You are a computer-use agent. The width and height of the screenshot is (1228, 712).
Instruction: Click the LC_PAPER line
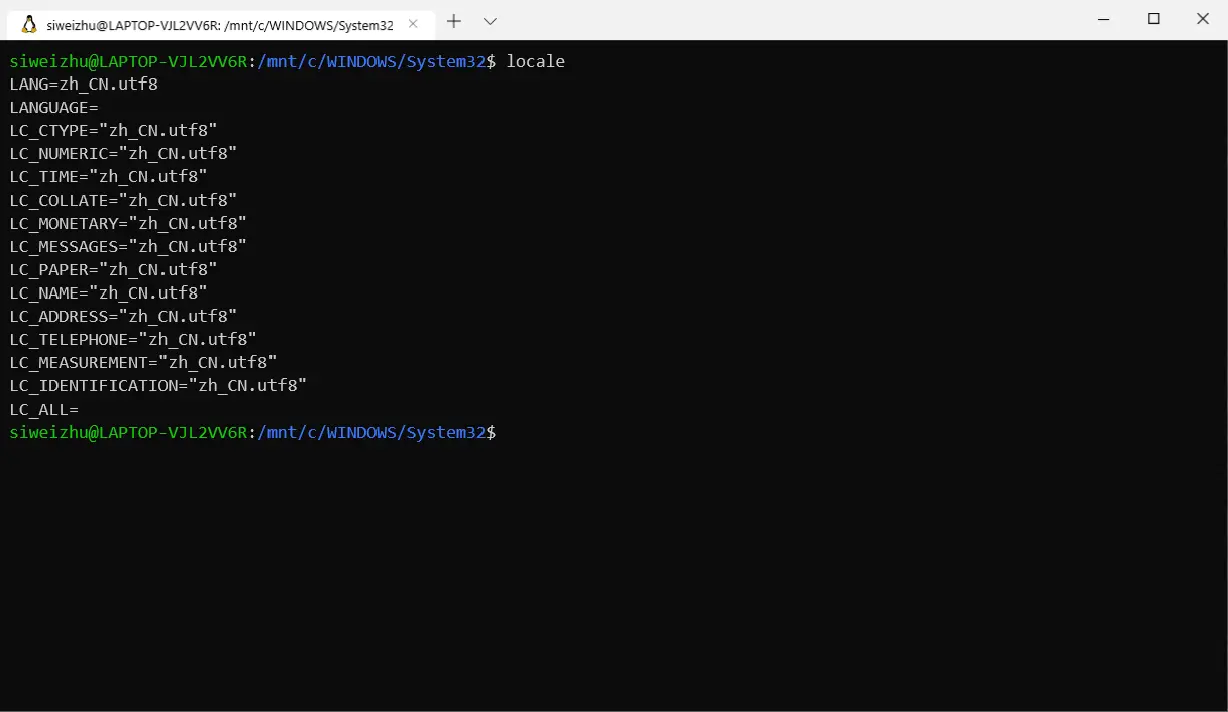(x=113, y=270)
